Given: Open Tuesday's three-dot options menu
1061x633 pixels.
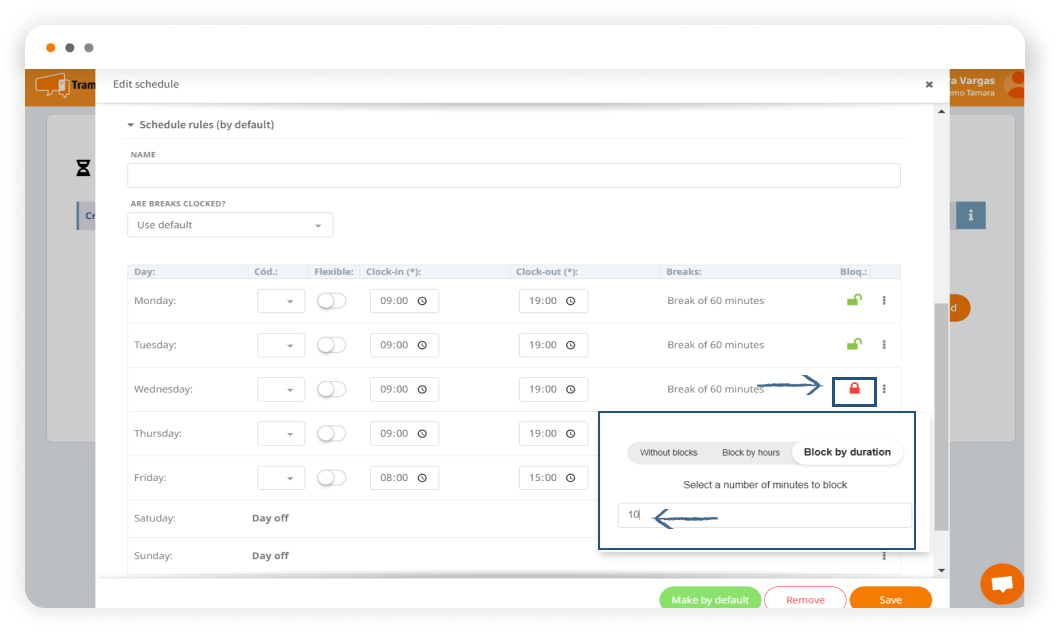Looking at the screenshot, I should pyautogui.click(x=884, y=345).
